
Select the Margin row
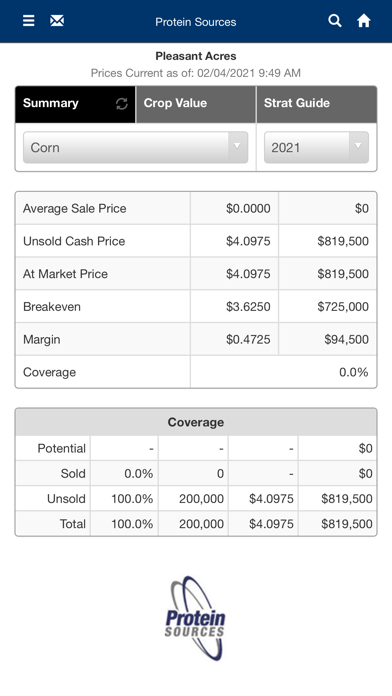click(196, 340)
